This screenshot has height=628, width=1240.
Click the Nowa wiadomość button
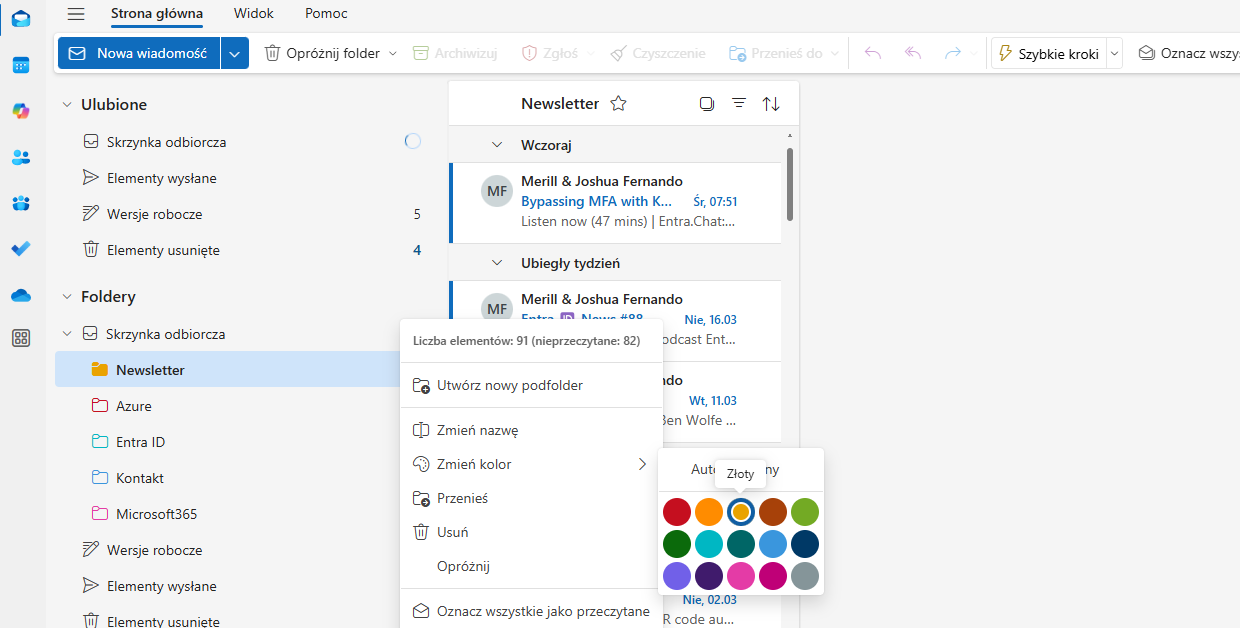[139, 54]
